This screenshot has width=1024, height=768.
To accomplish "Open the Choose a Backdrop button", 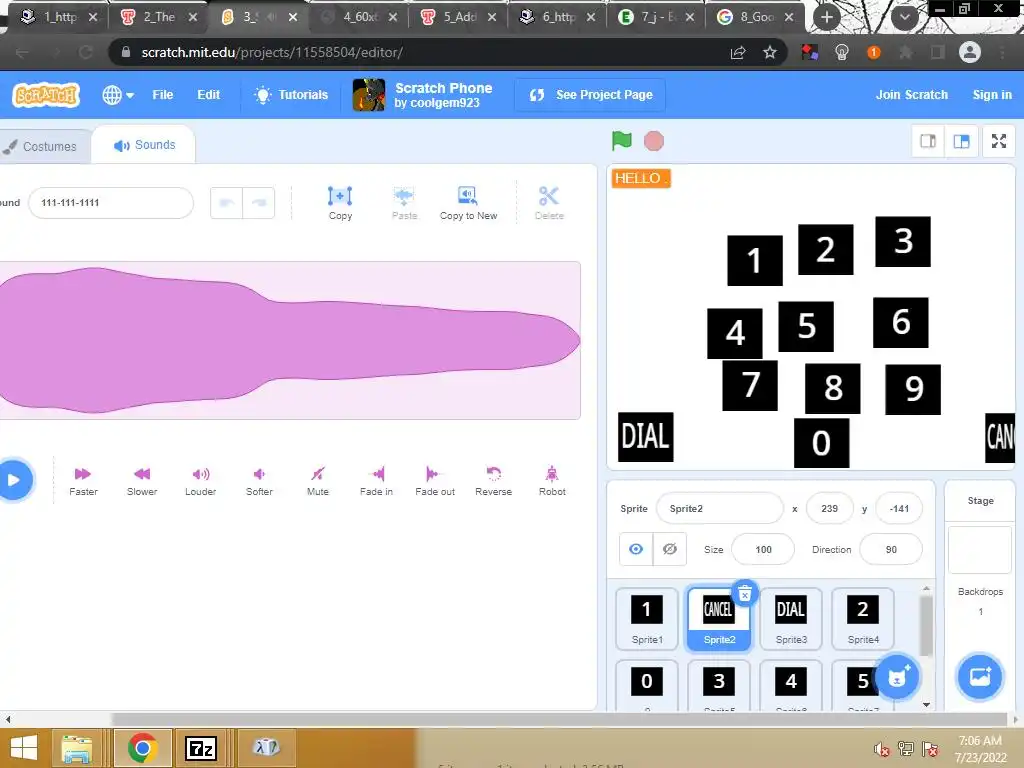I will click(x=980, y=677).
